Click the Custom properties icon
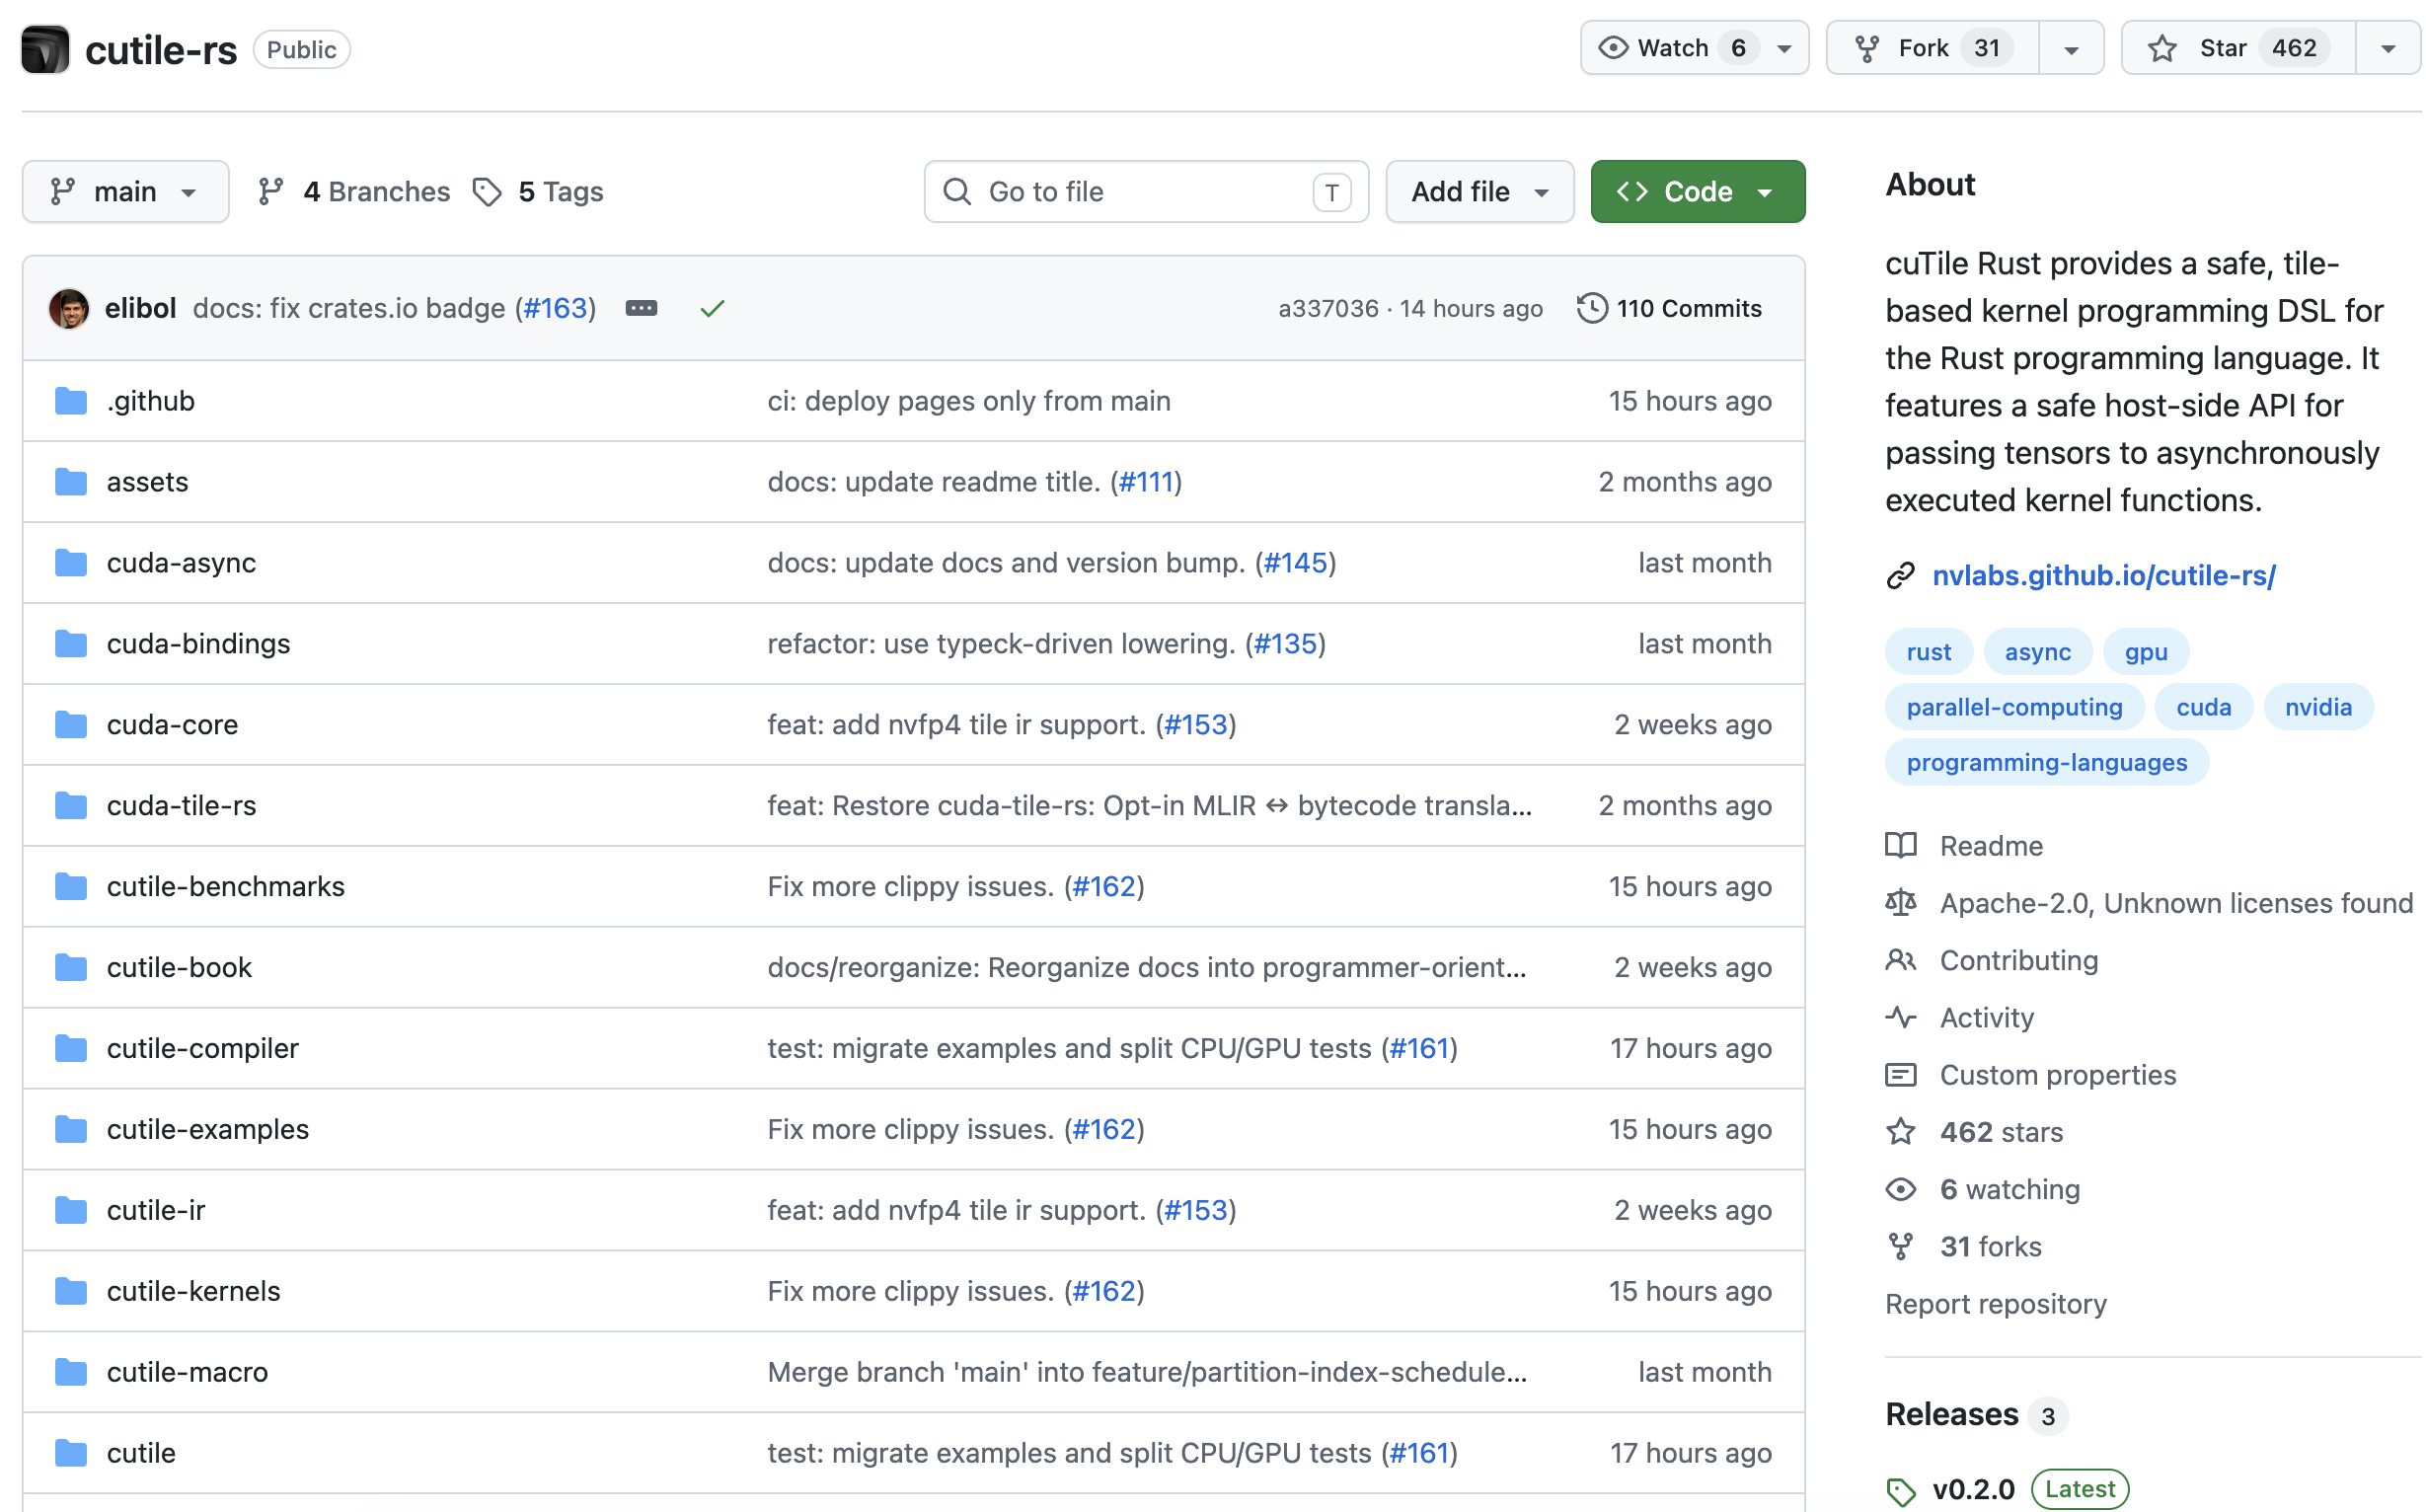2426x1512 pixels. click(x=1901, y=1075)
